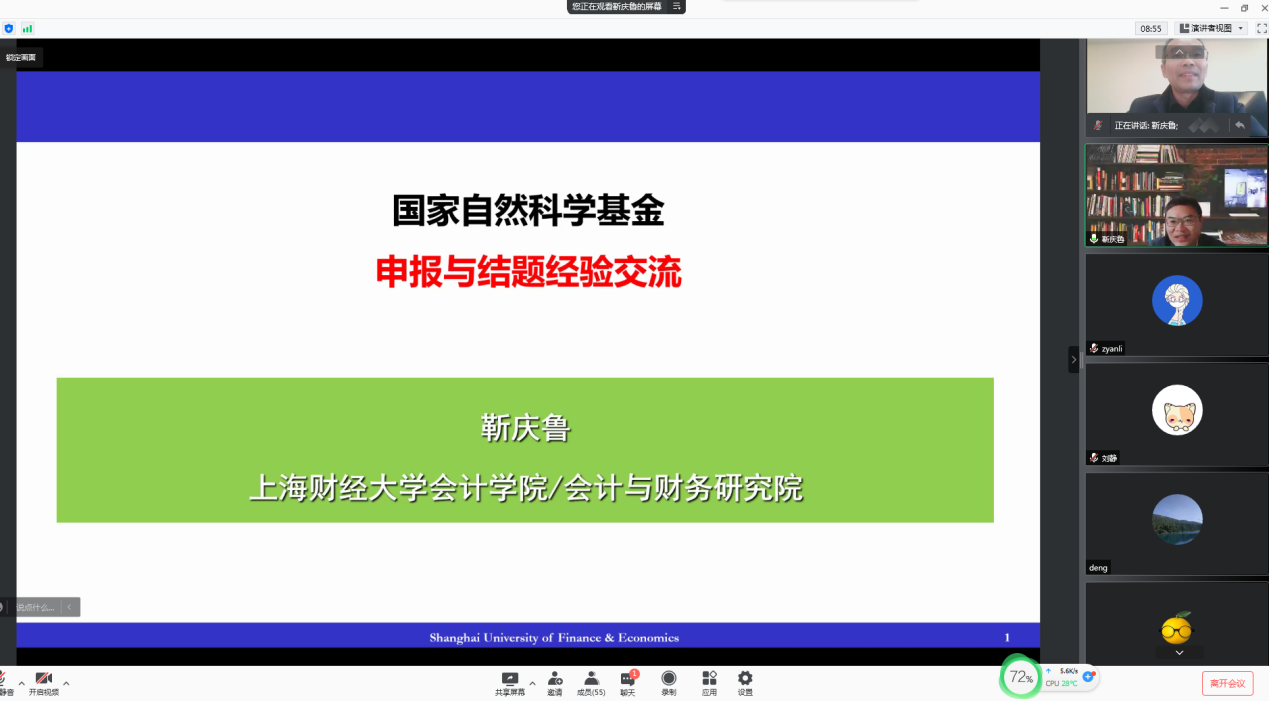Start recording with the 录制 icon
This screenshot has height=701, width=1269.
668,684
